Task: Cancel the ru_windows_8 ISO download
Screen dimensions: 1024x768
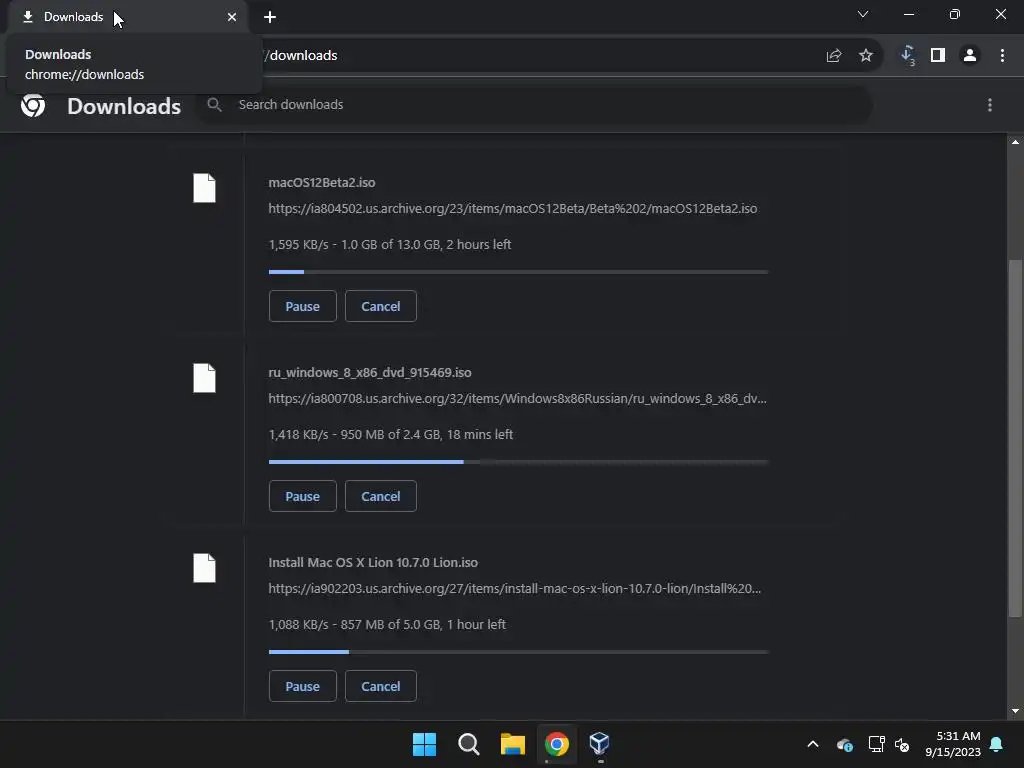Action: tap(381, 496)
